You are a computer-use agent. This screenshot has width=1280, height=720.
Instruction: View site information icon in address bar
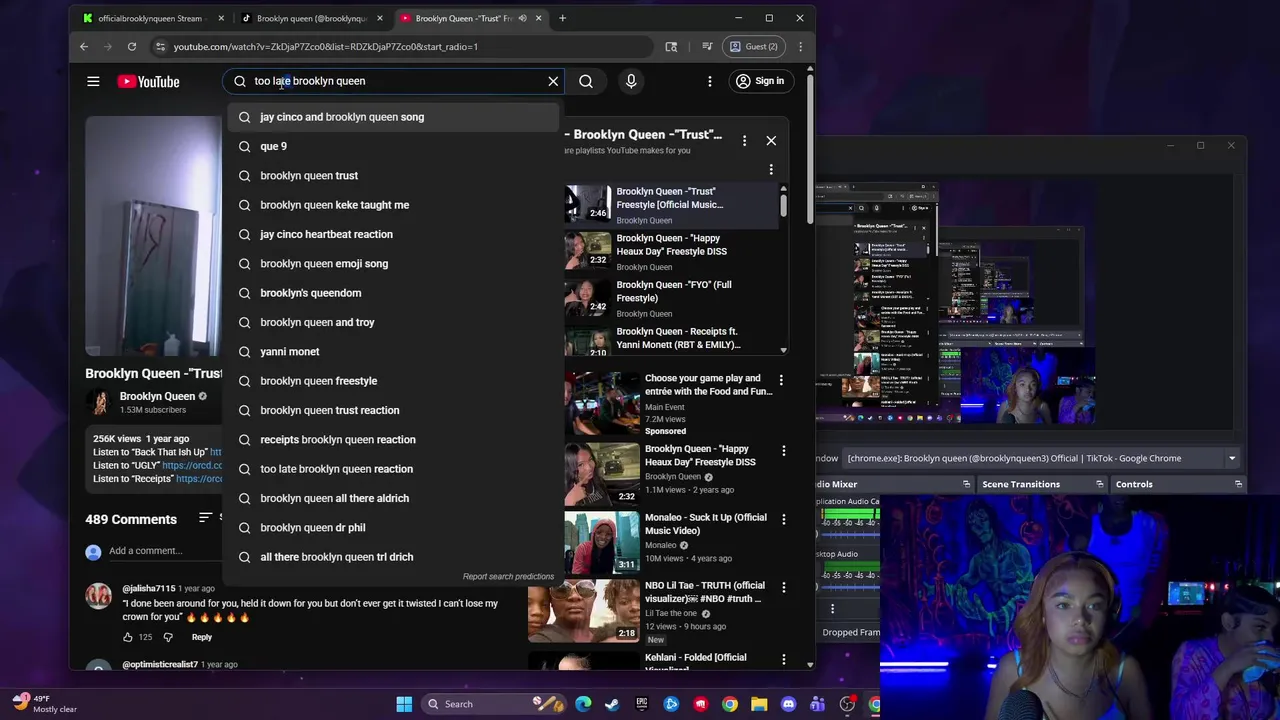click(x=160, y=46)
